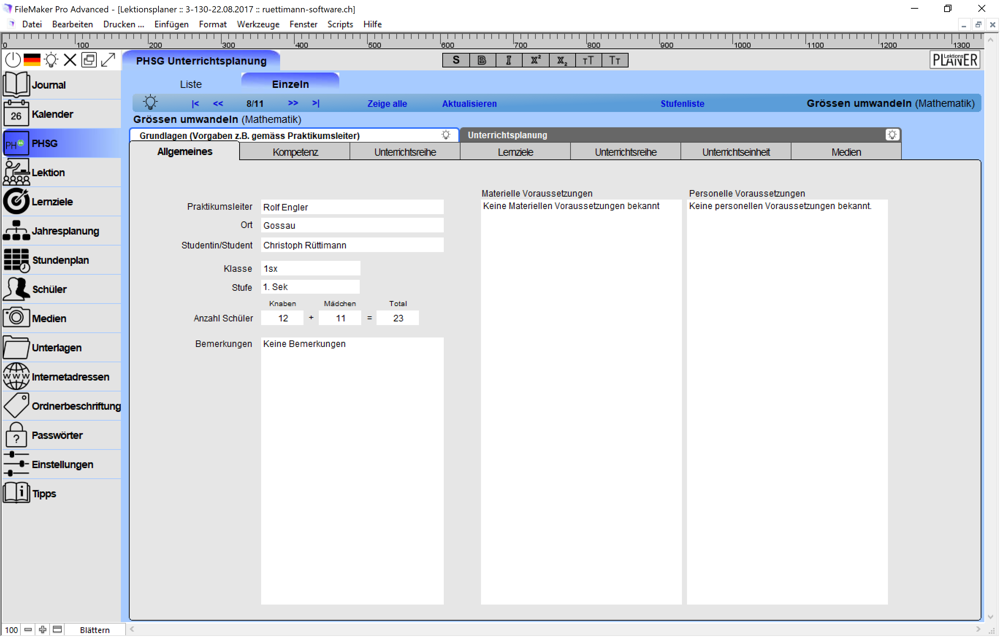Click the Aktualisieren link
The image size is (1000, 637).
469,103
